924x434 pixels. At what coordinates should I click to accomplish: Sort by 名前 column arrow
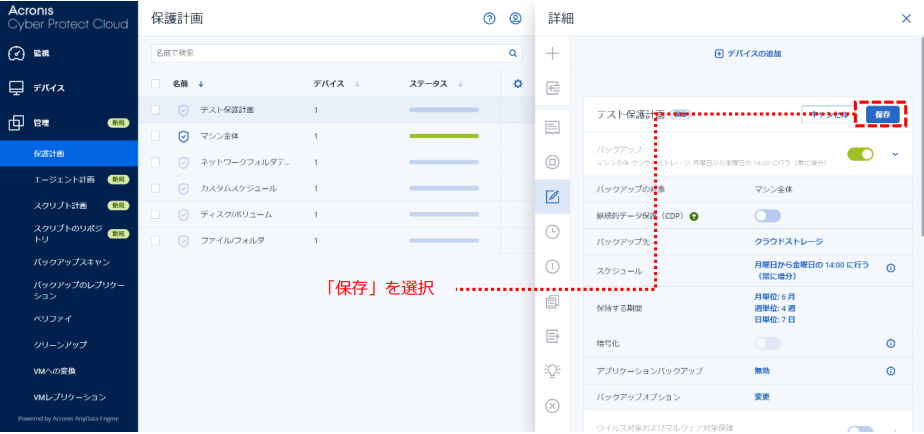click(x=200, y=84)
